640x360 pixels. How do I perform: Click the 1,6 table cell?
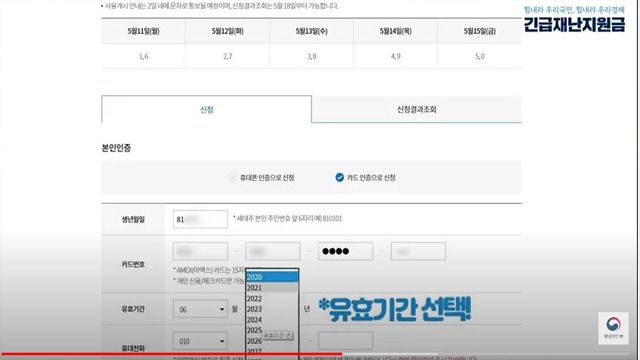143,56
